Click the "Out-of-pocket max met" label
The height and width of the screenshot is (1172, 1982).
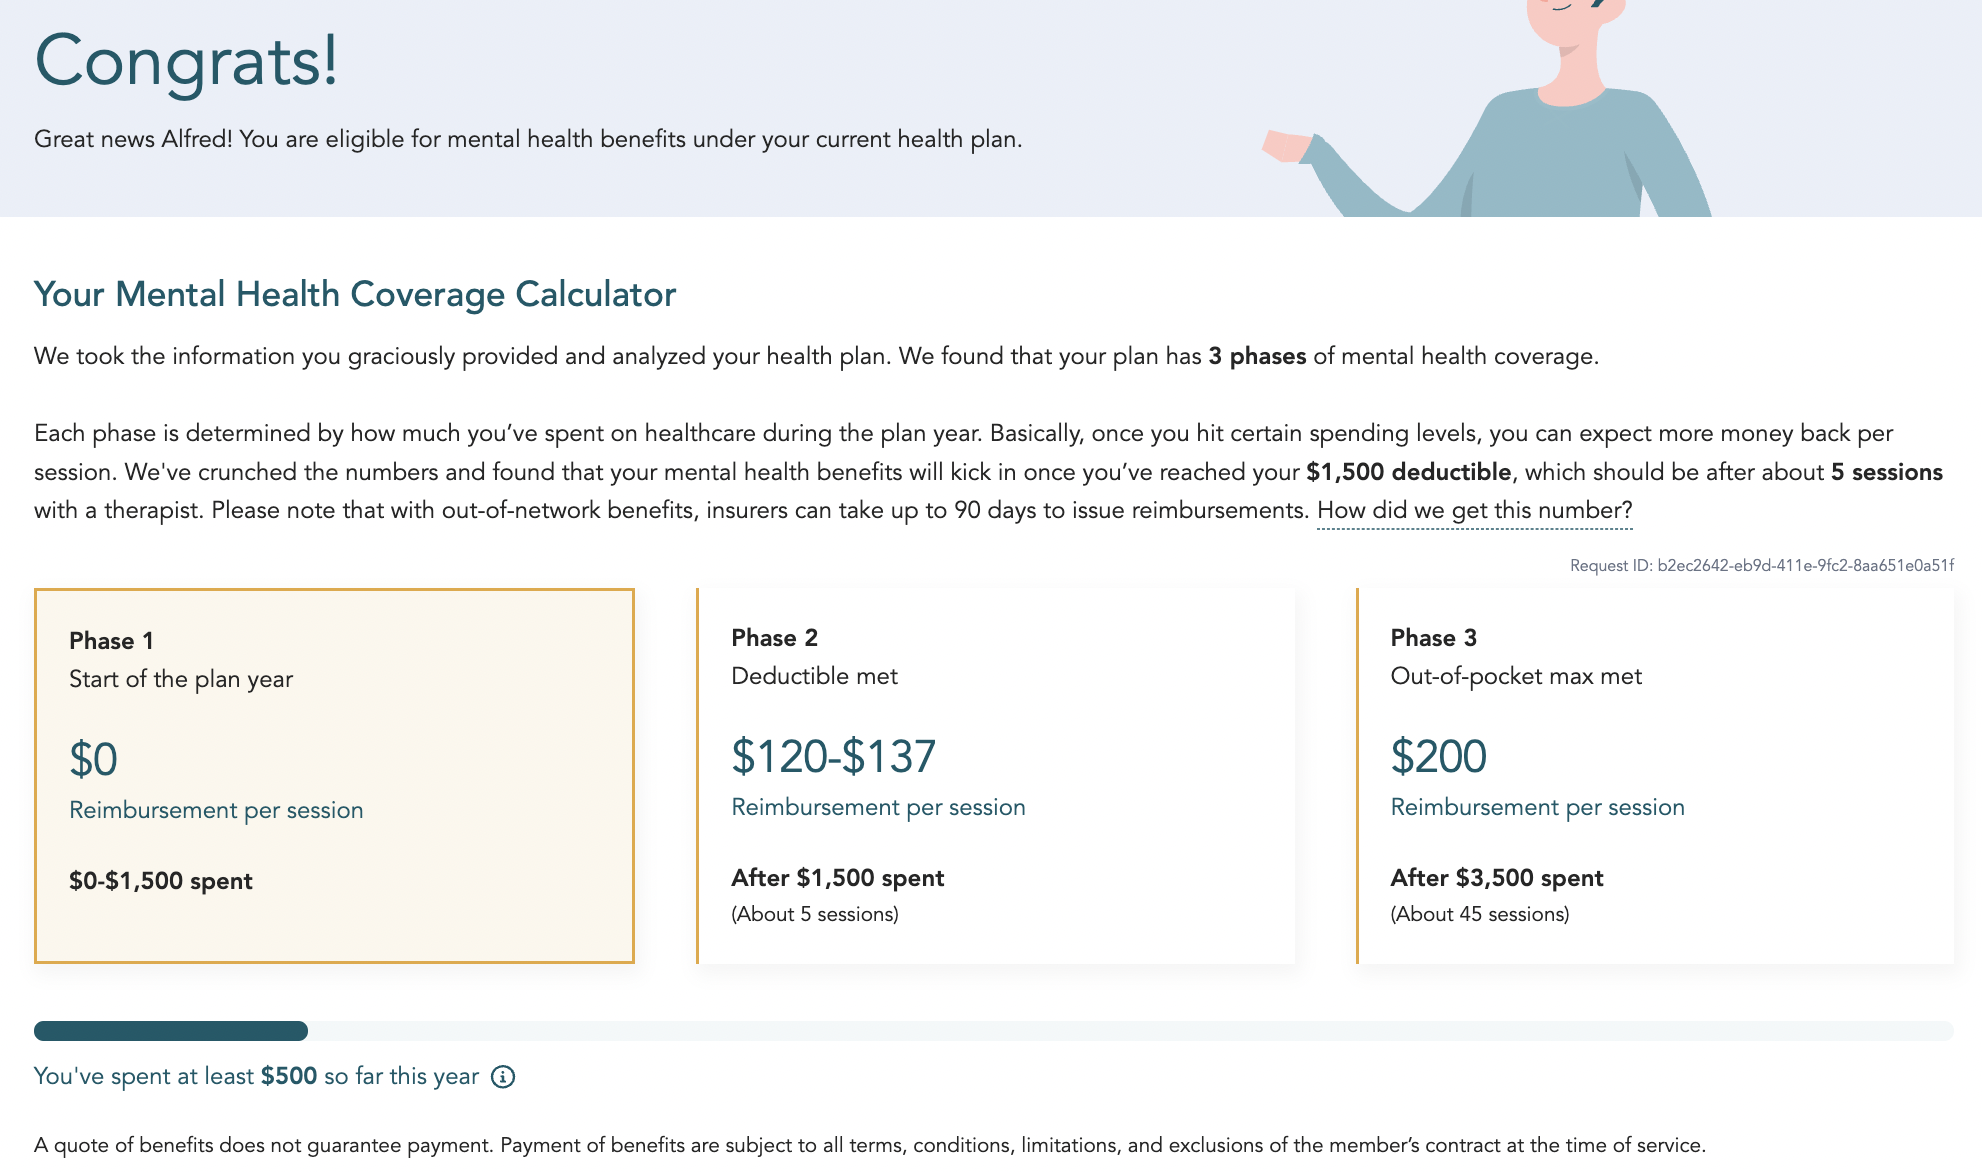(1515, 676)
